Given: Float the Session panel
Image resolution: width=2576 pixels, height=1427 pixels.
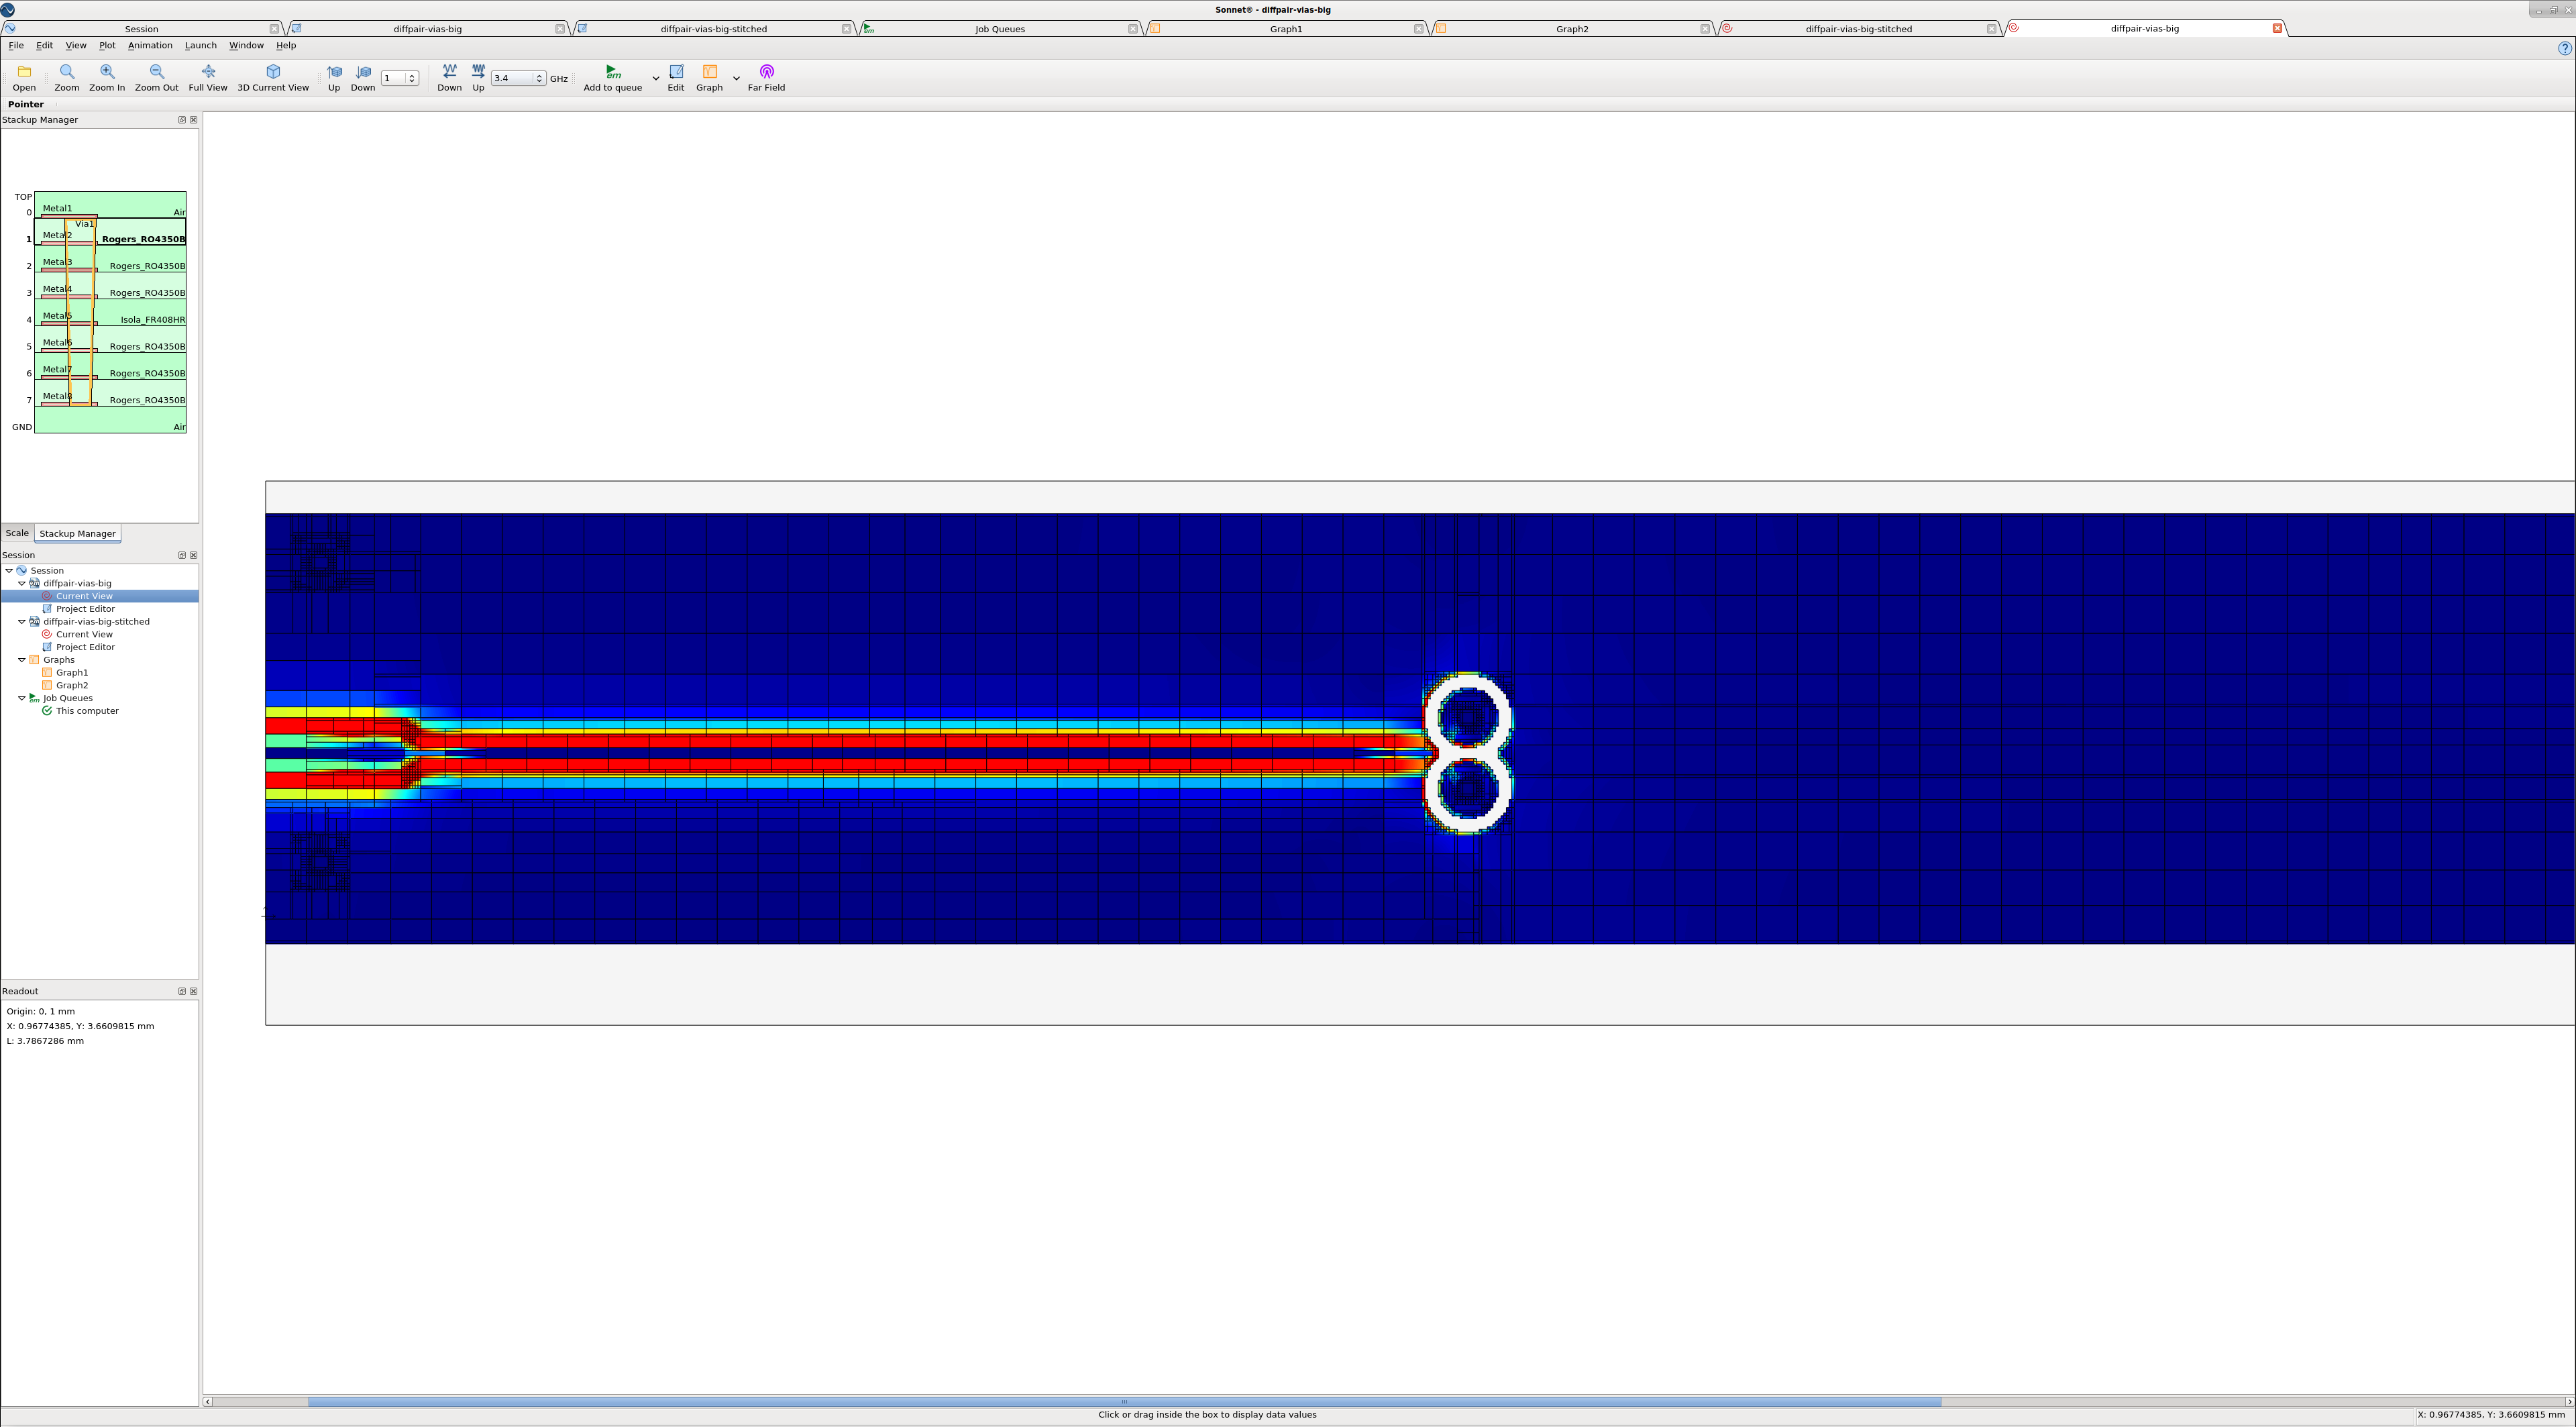Looking at the screenshot, I should (x=182, y=555).
